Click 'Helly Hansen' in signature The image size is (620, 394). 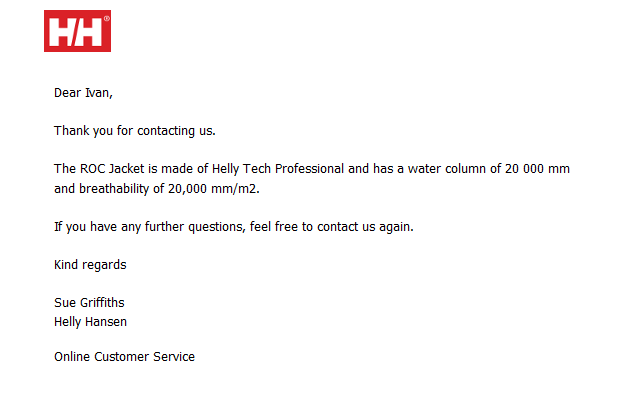(x=91, y=322)
